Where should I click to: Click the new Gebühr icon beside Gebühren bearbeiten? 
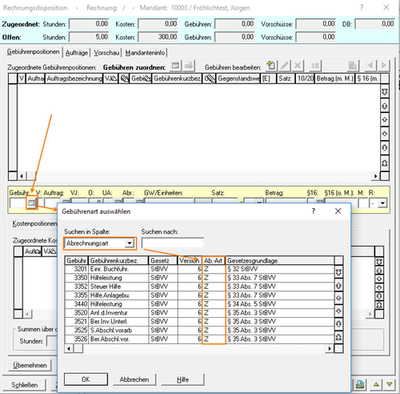pyautogui.click(x=271, y=66)
